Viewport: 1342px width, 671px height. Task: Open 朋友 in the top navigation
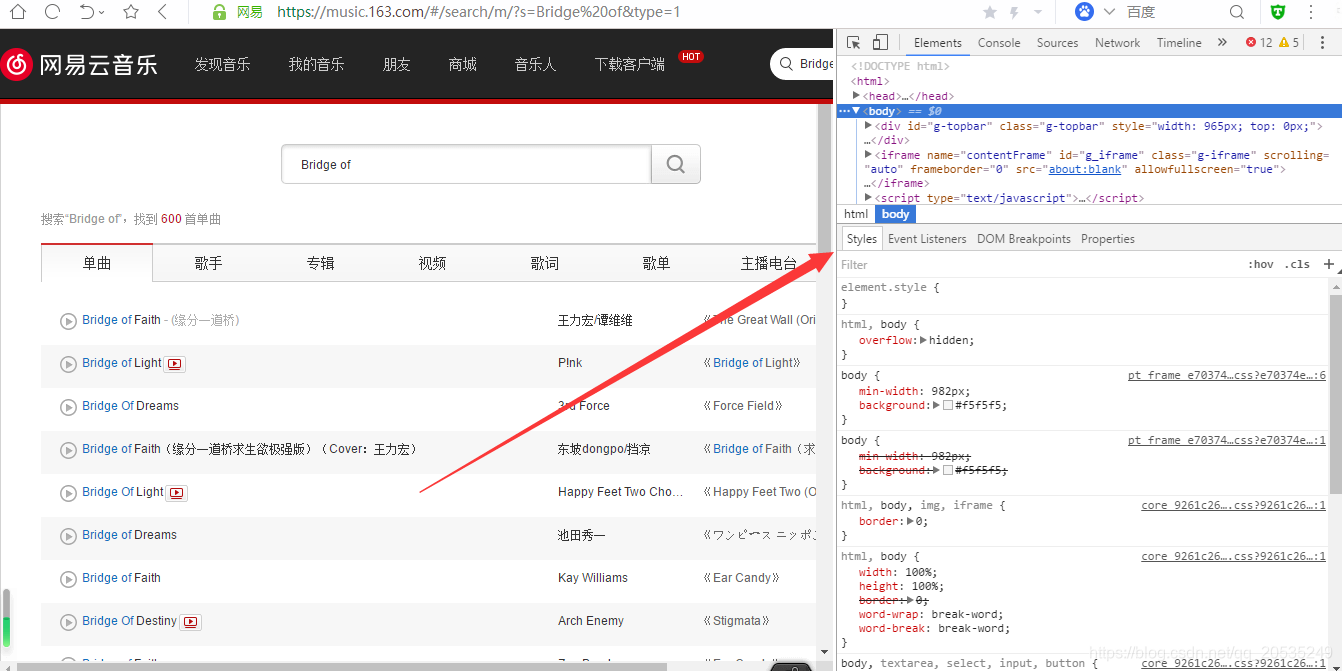[396, 64]
